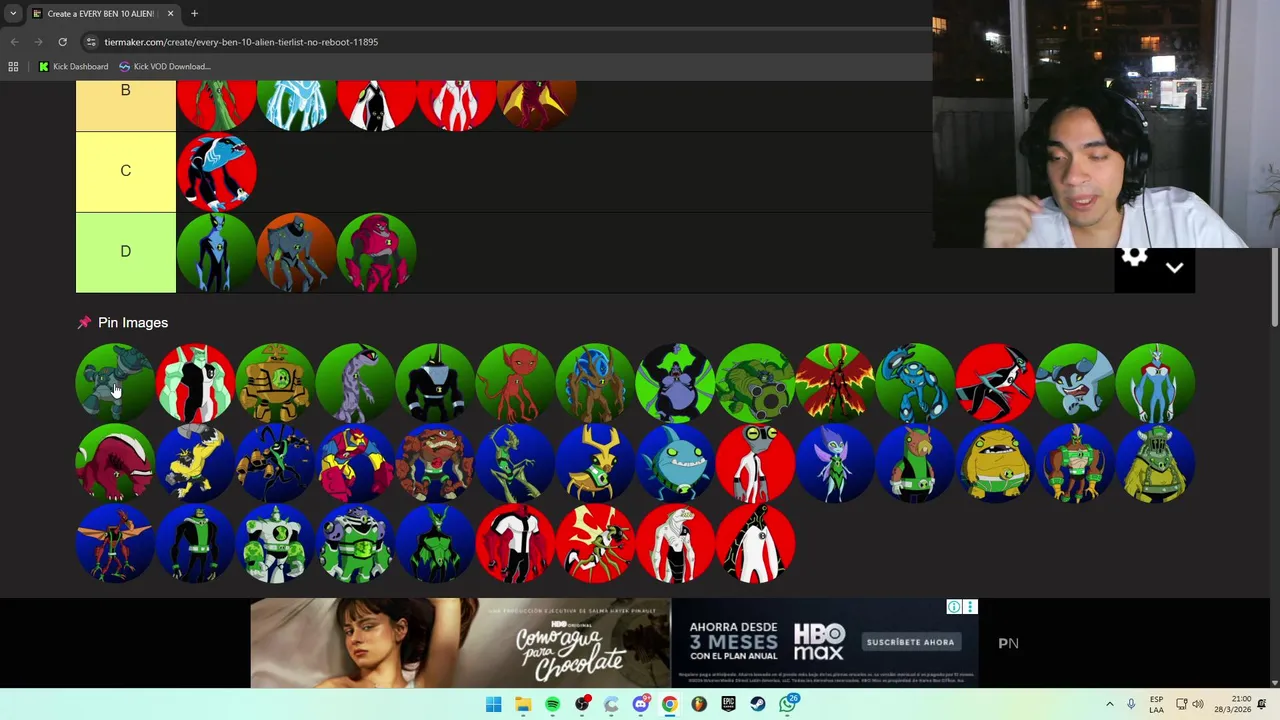Go back to the previous page

point(14,42)
